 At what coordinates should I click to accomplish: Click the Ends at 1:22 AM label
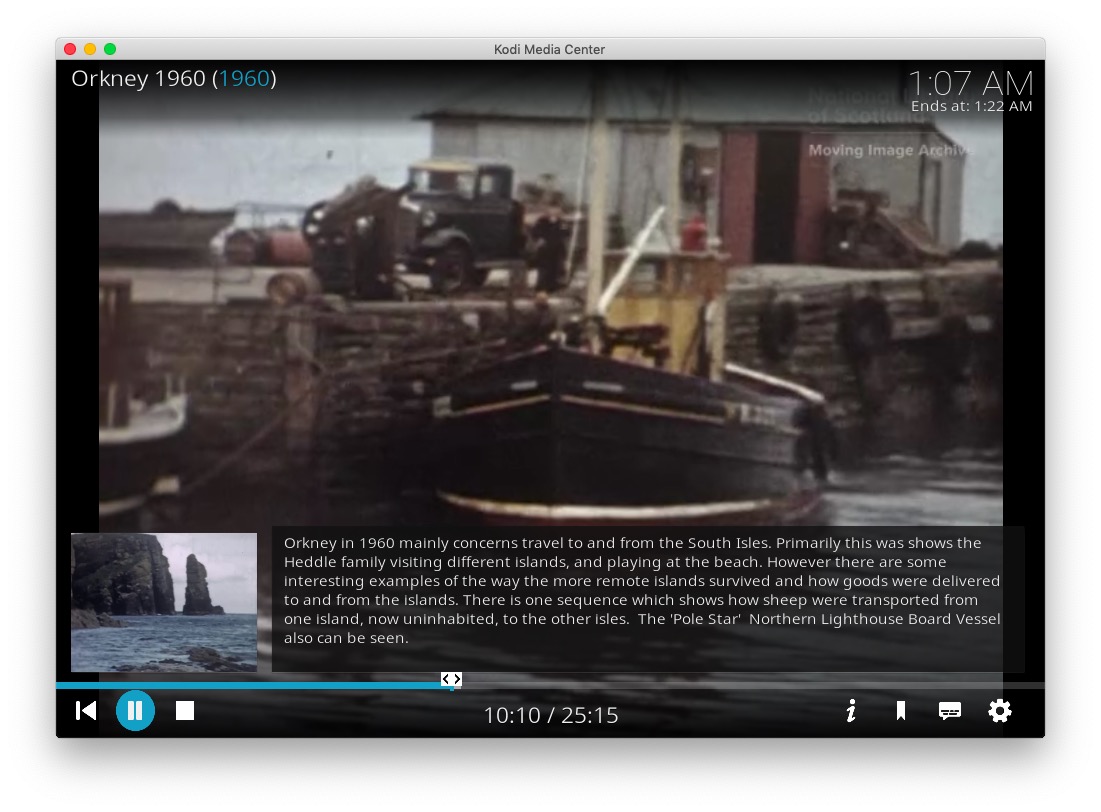point(971,107)
